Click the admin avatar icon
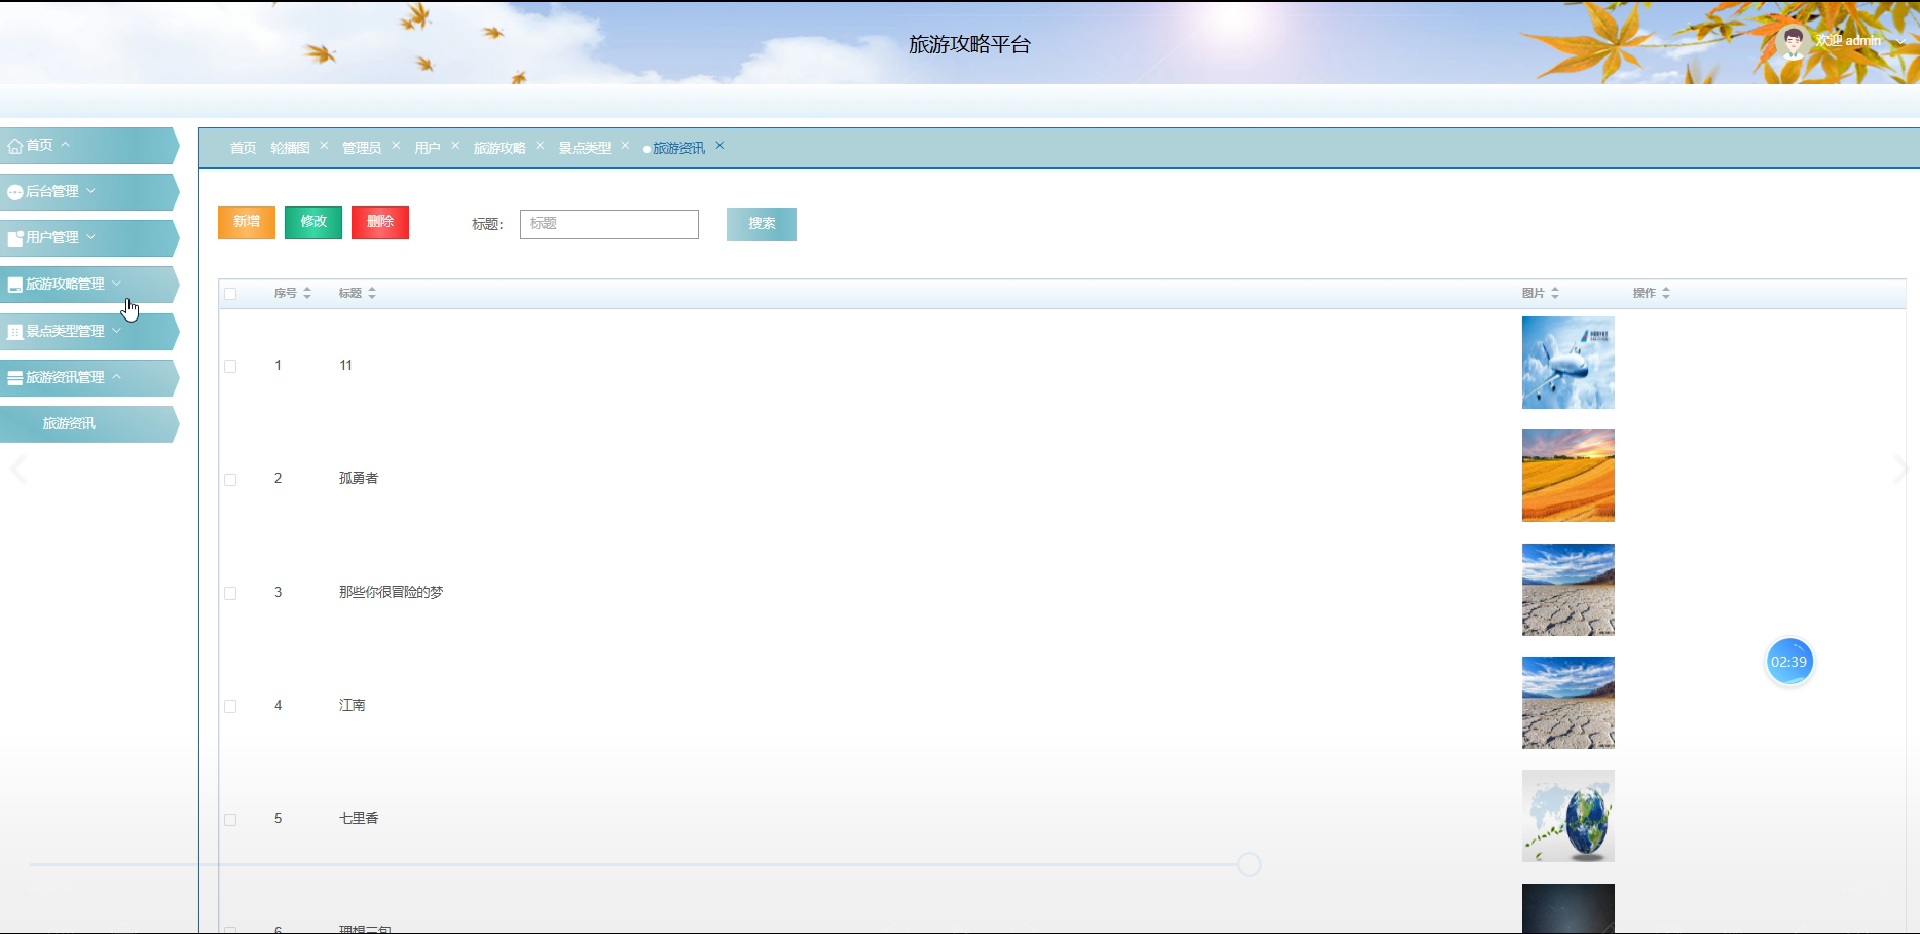 [x=1793, y=42]
